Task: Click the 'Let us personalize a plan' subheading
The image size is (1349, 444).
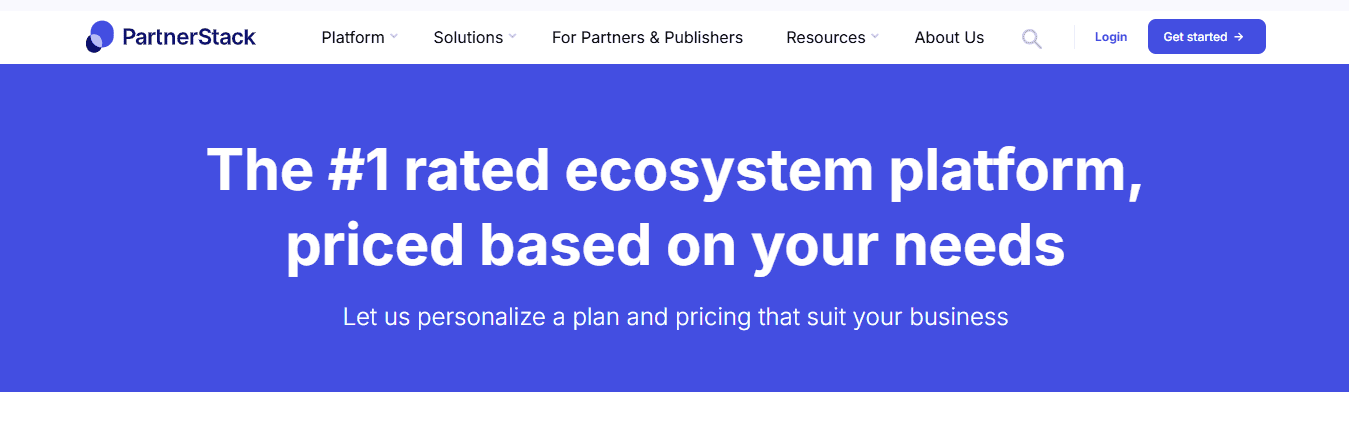Action: [675, 318]
